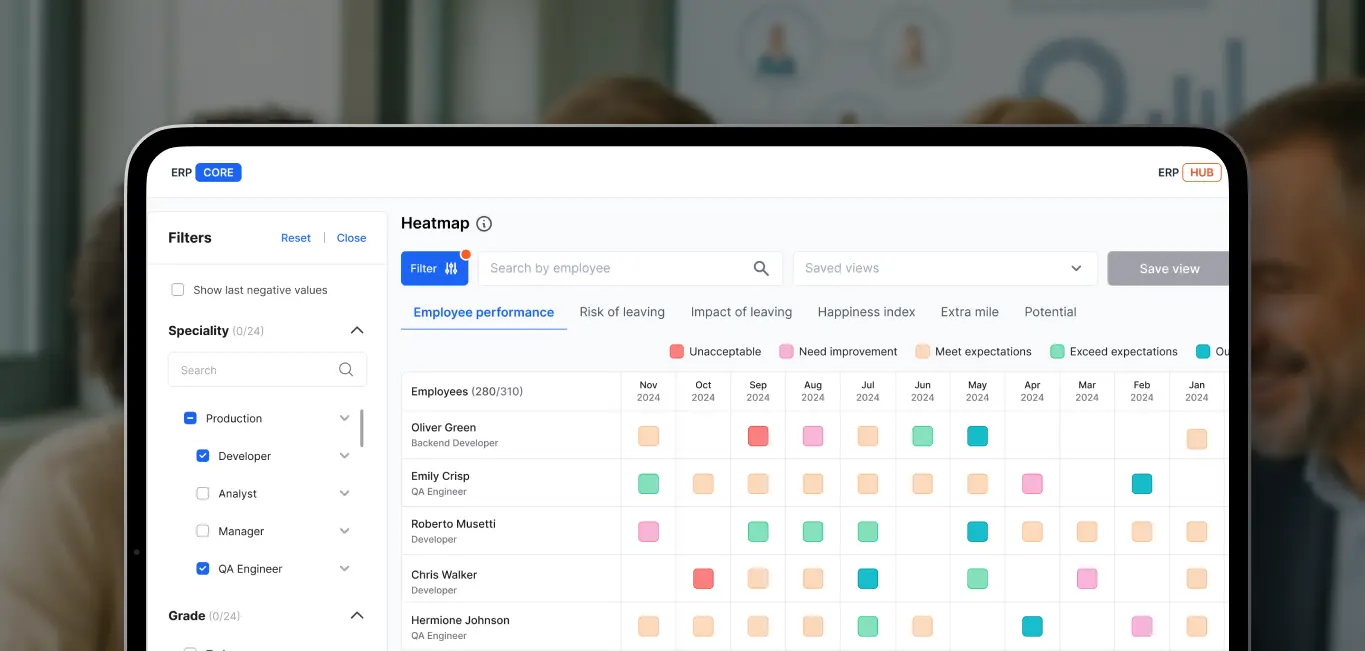
Task: Uncheck the Developer speciality checkbox
Action: [203, 456]
